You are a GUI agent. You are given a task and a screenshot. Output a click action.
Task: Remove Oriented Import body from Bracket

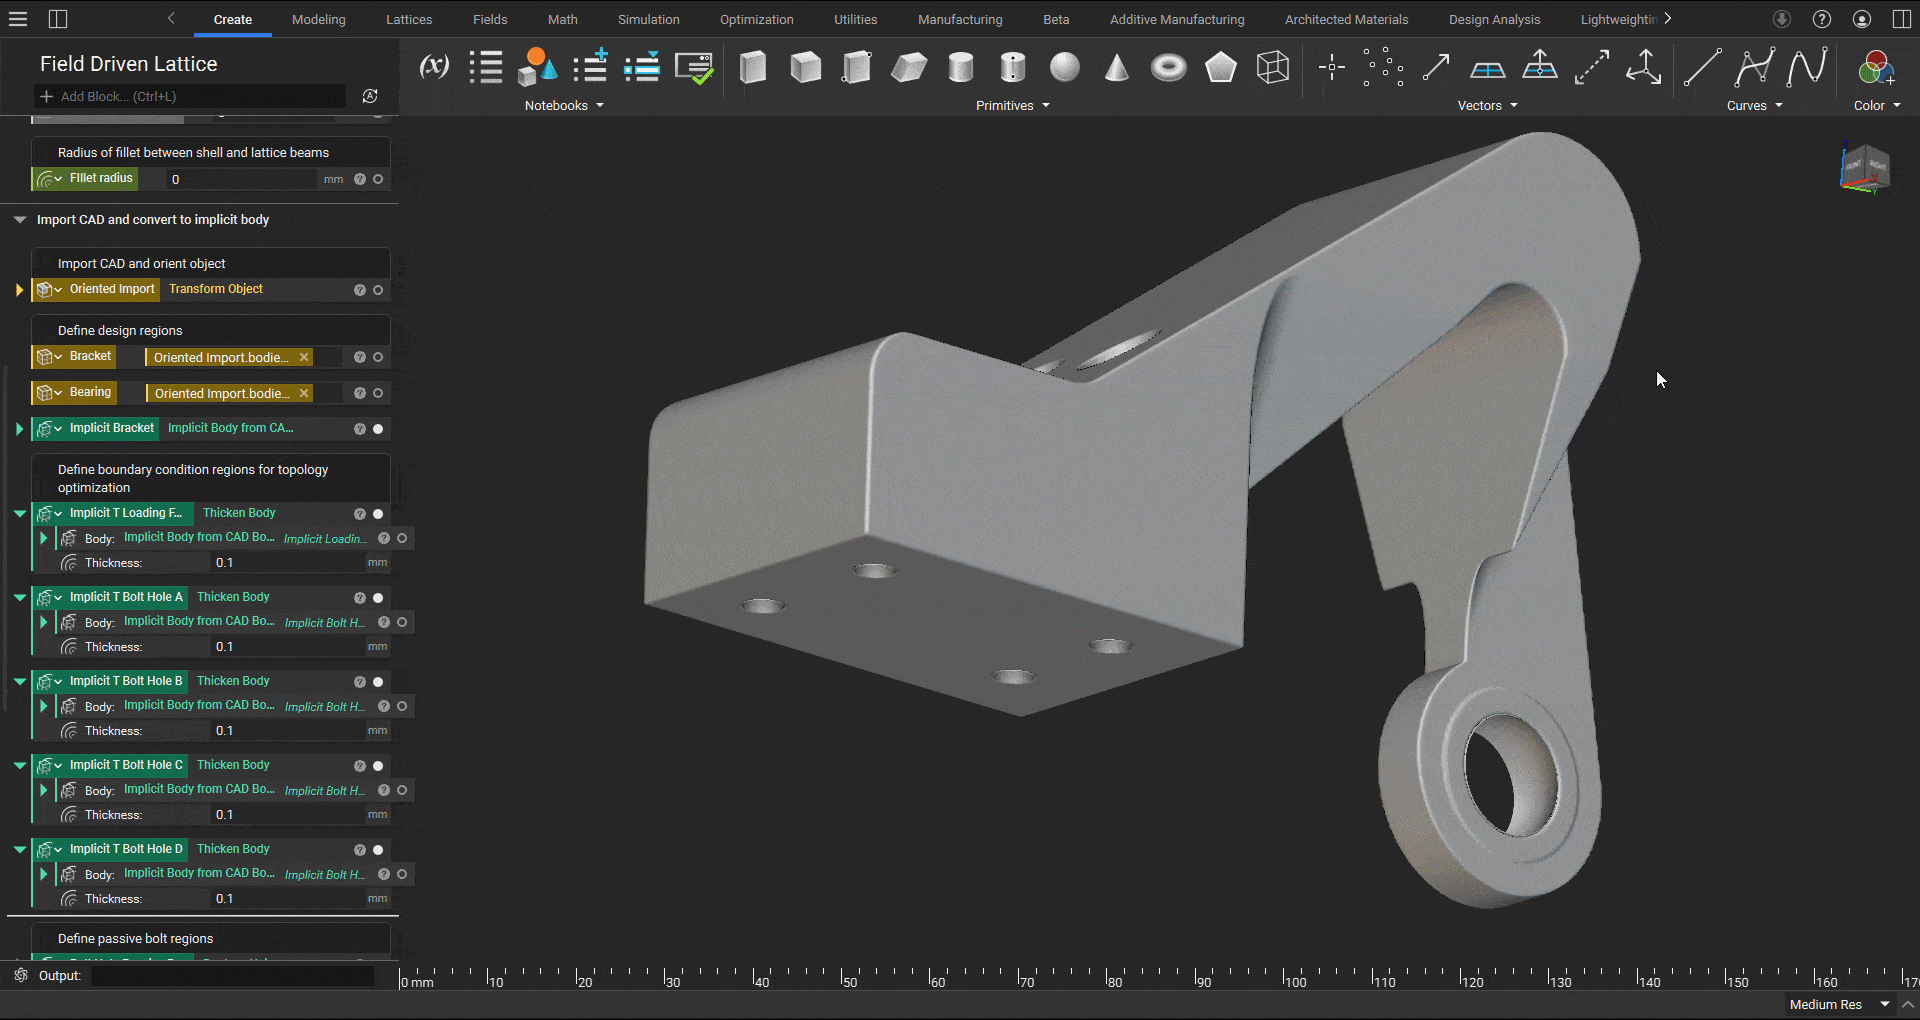pyautogui.click(x=304, y=357)
